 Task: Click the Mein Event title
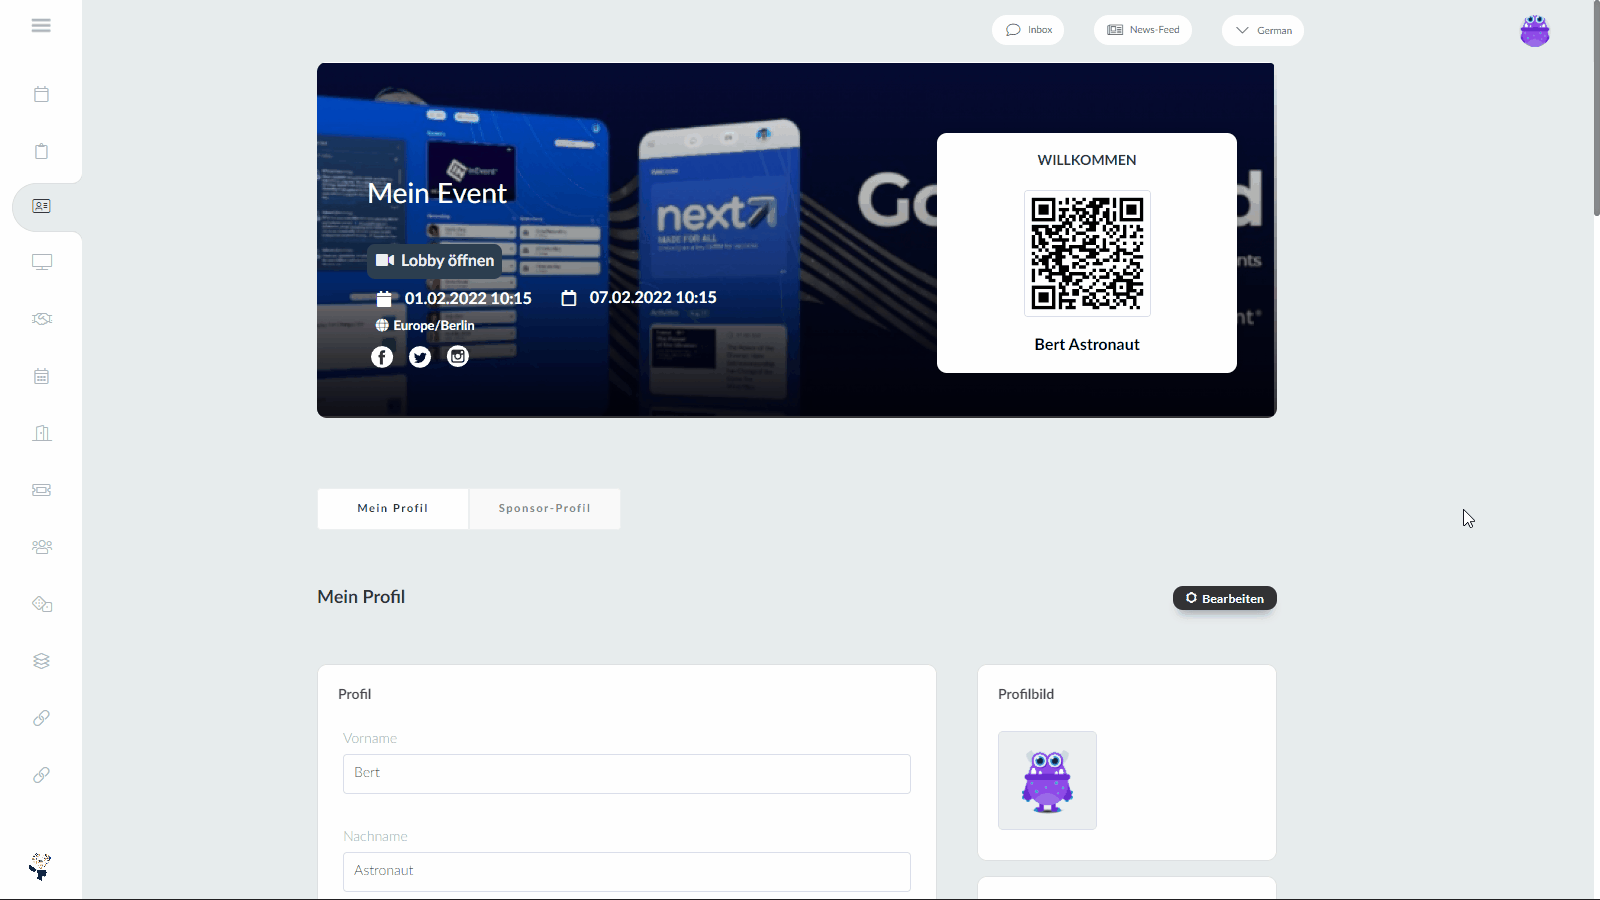(437, 193)
